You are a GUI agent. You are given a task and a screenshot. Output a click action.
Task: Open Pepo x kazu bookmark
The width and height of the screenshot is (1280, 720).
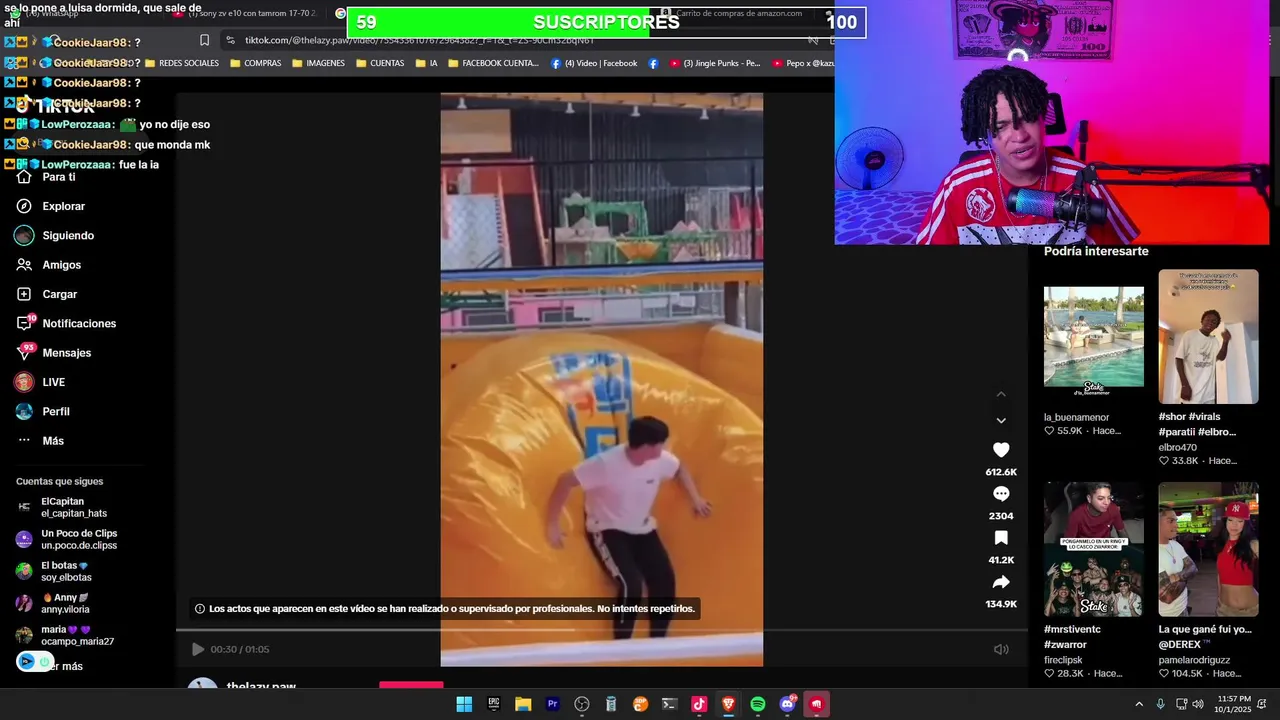coord(803,63)
